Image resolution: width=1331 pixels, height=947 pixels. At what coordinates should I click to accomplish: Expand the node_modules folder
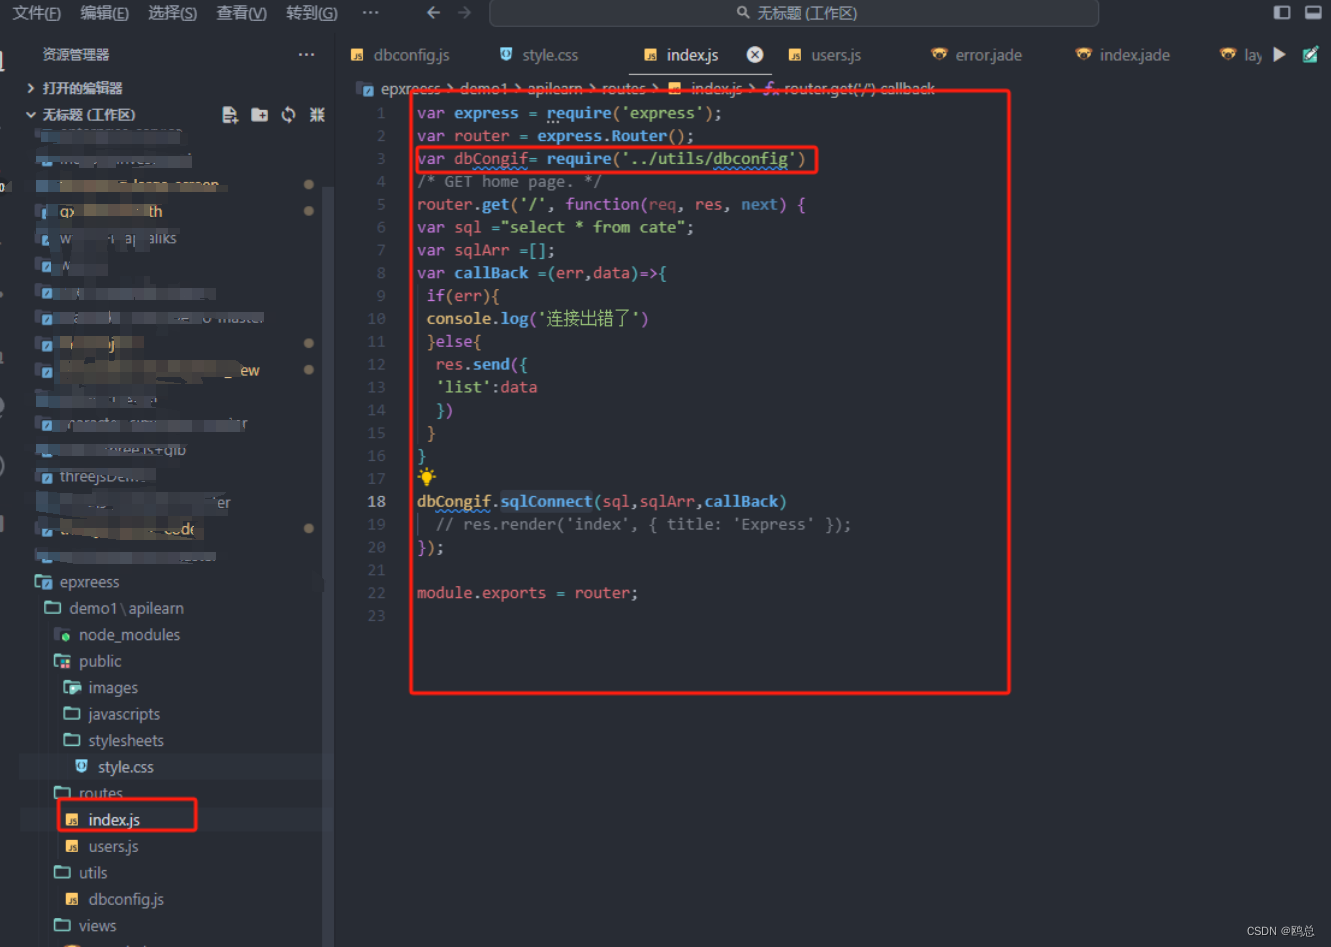point(129,635)
